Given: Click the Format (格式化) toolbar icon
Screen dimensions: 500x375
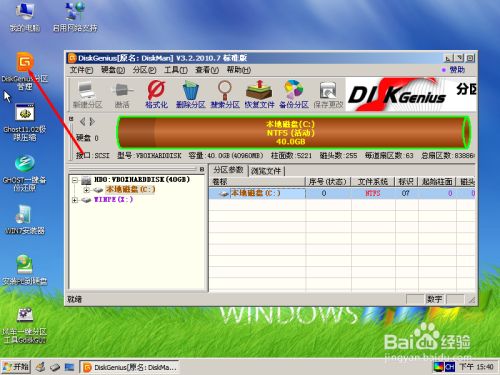Looking at the screenshot, I should click(x=156, y=95).
